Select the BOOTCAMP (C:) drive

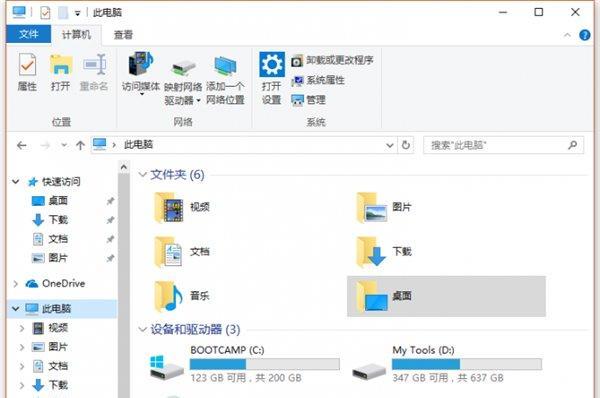245,364
